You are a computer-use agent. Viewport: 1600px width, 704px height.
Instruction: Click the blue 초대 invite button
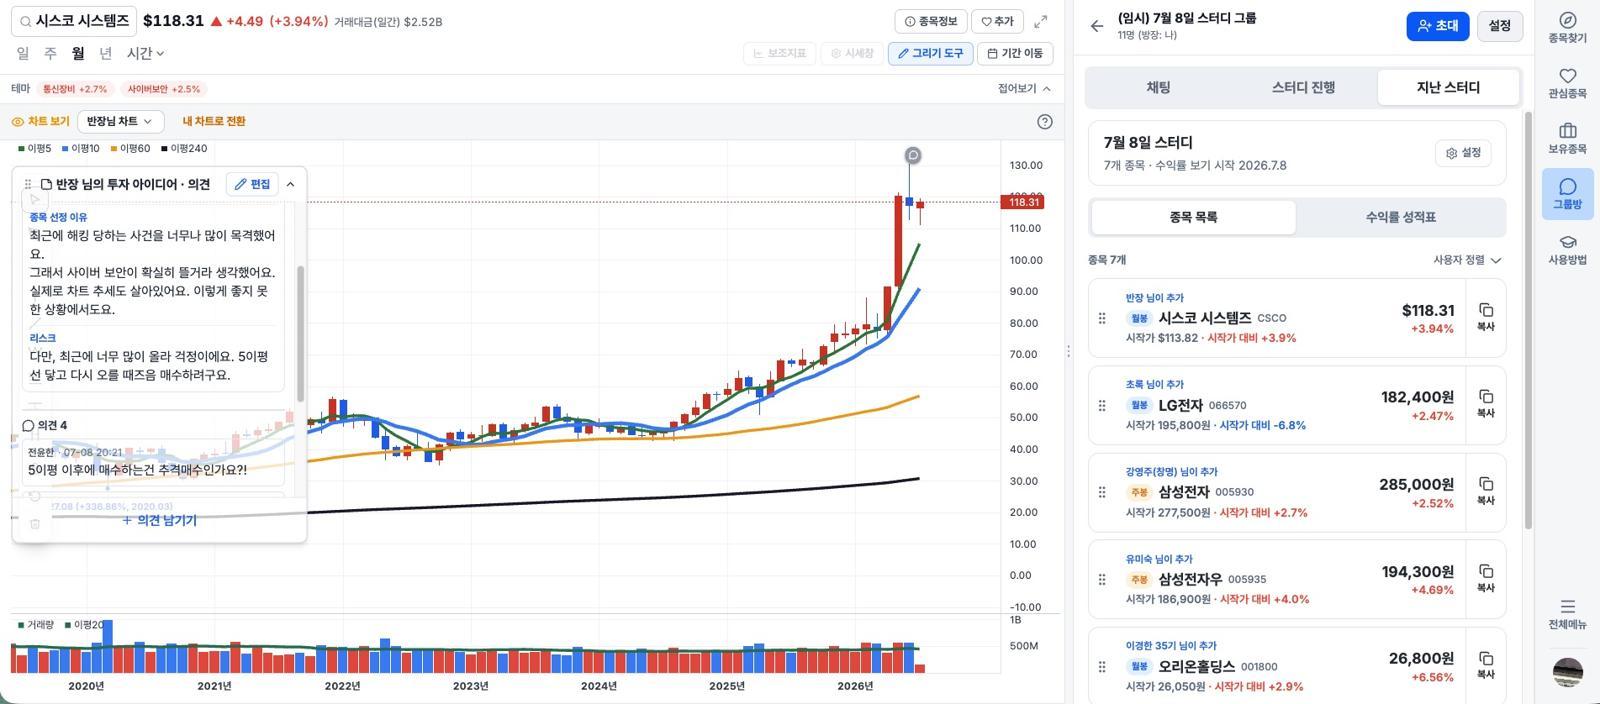1437,26
